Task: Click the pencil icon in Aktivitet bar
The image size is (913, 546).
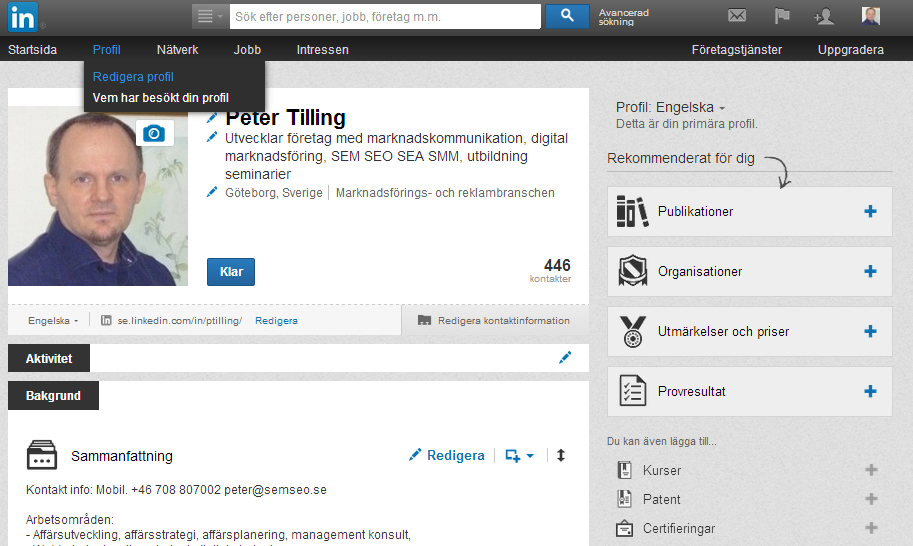Action: coord(565,357)
